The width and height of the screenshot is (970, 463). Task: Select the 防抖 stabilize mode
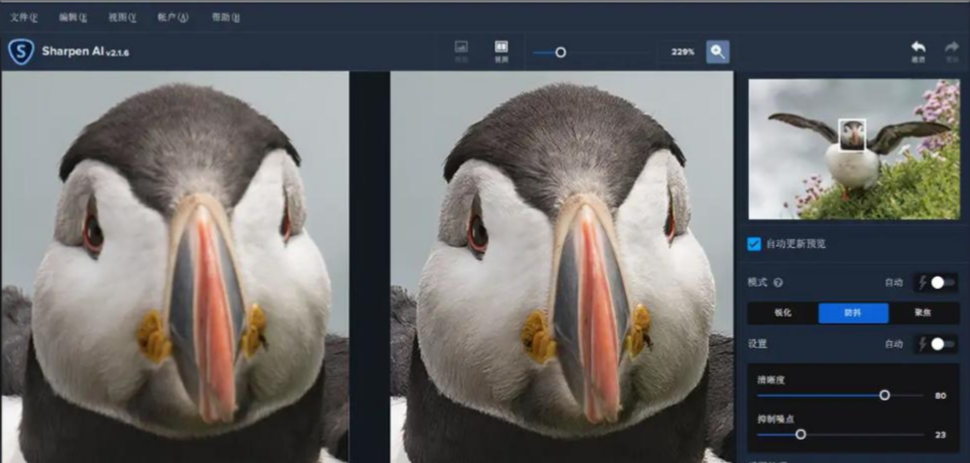click(853, 313)
